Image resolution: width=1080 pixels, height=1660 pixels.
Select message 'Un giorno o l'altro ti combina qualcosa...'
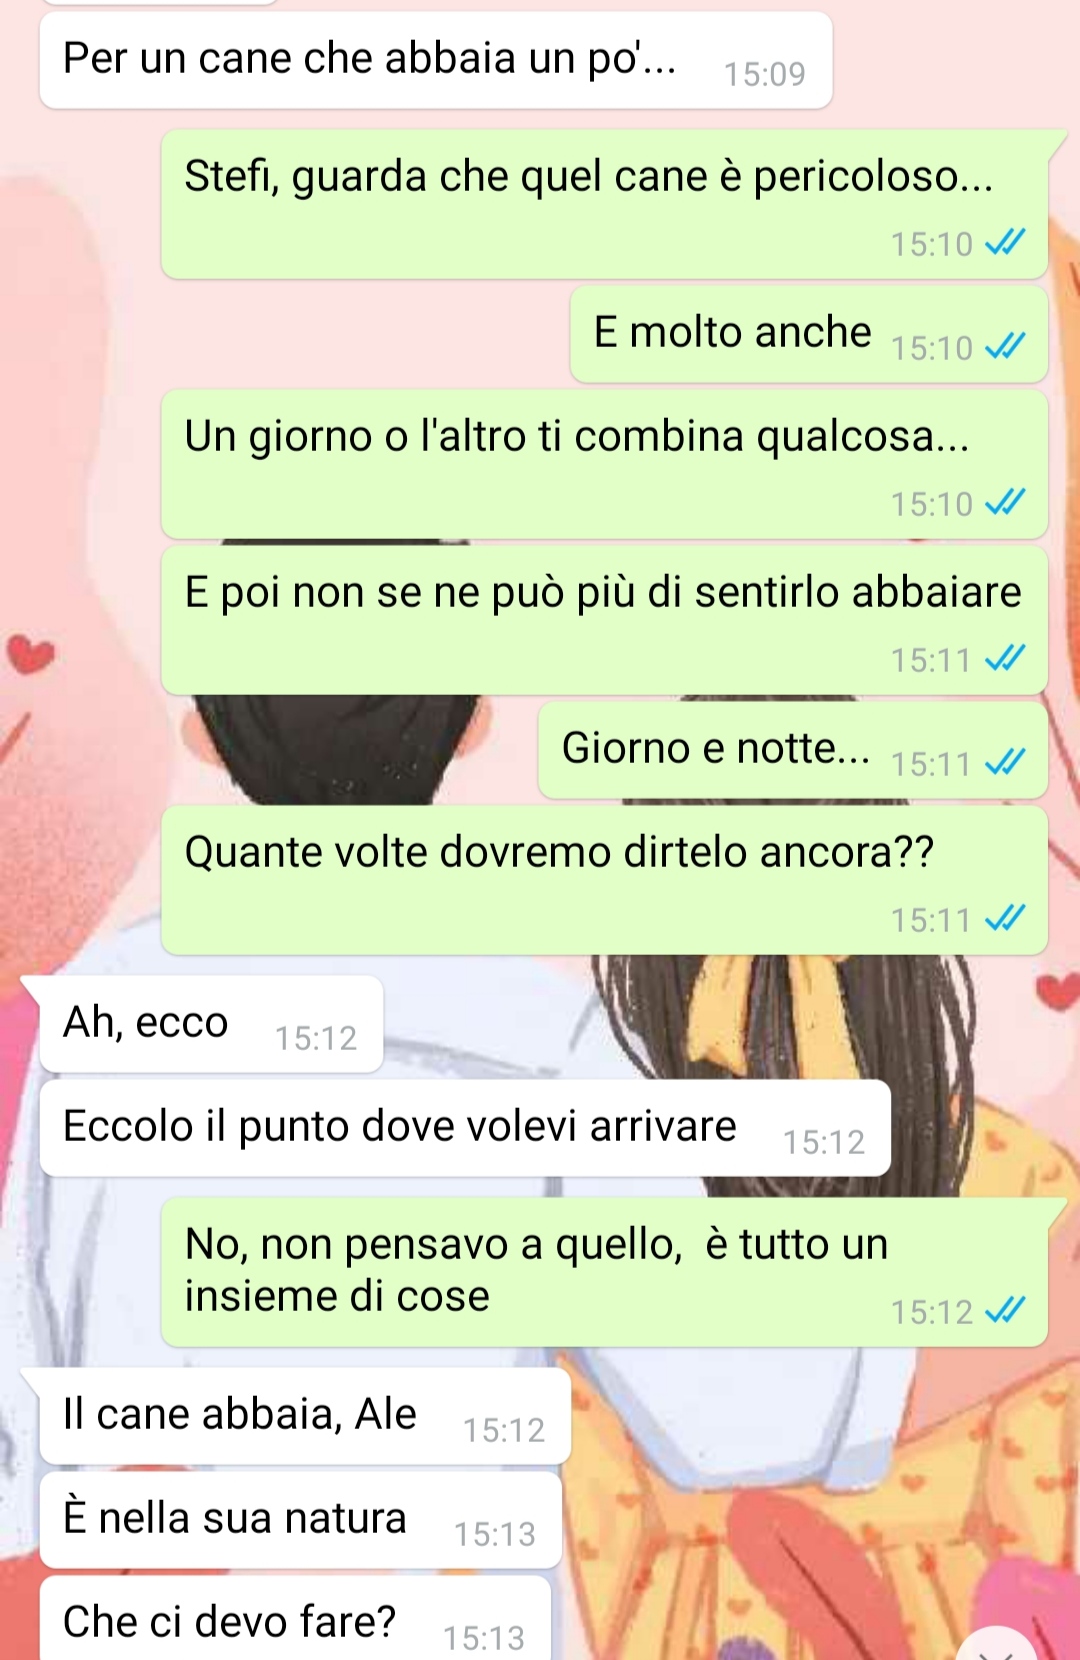click(x=604, y=464)
